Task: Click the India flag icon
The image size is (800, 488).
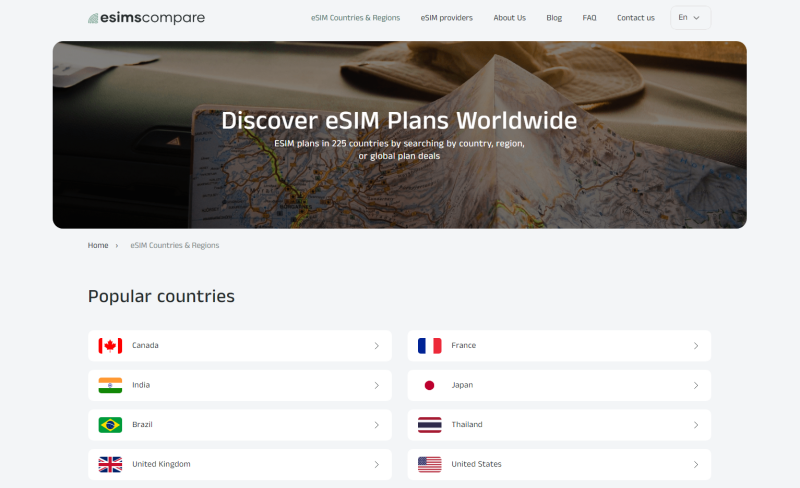Action: click(110, 385)
